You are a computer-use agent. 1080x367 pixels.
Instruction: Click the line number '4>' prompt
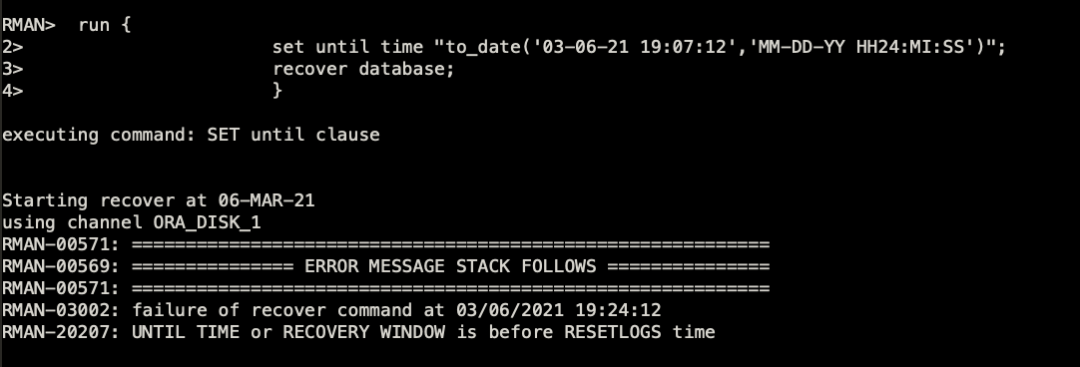coord(13,90)
